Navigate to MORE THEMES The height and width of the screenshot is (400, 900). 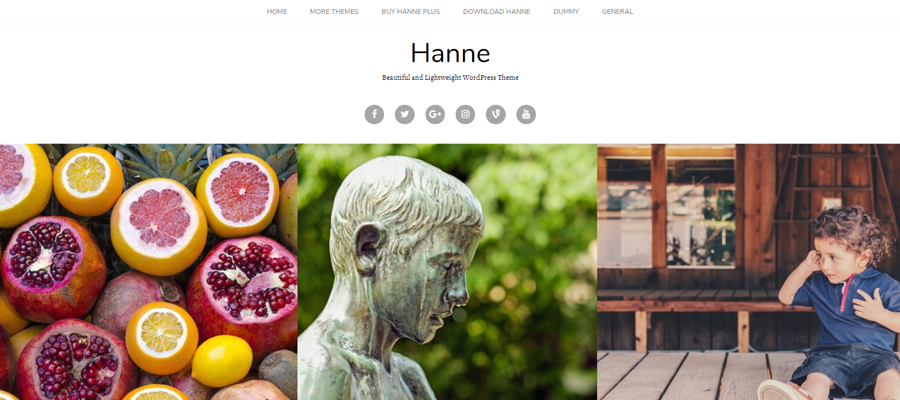point(334,11)
